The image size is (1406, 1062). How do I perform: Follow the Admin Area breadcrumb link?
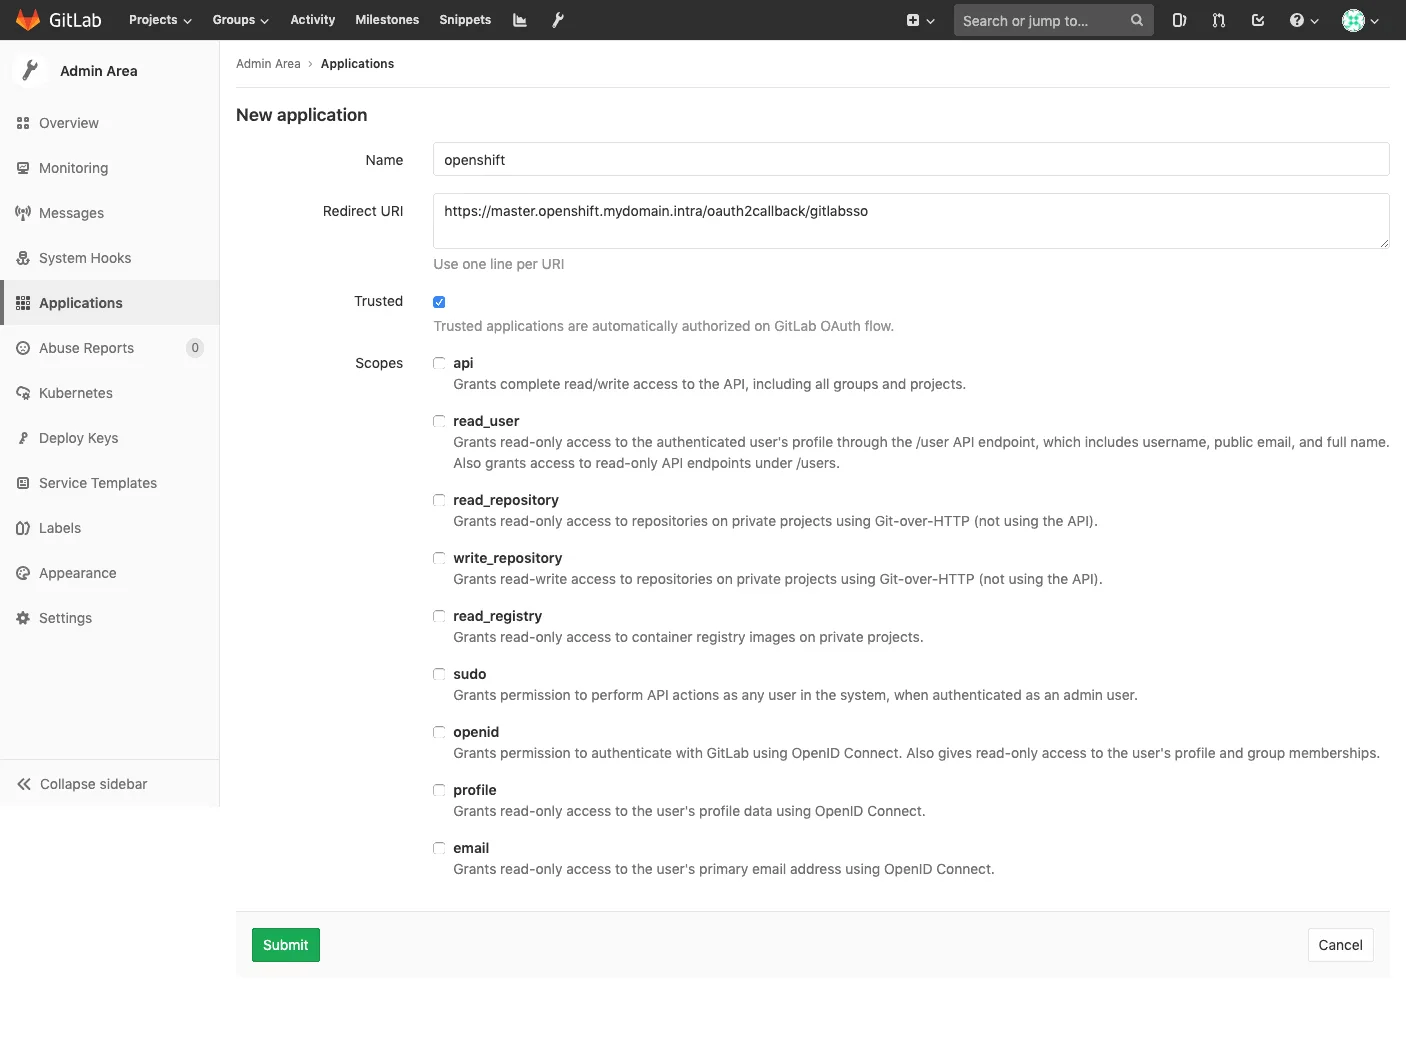coord(268,63)
